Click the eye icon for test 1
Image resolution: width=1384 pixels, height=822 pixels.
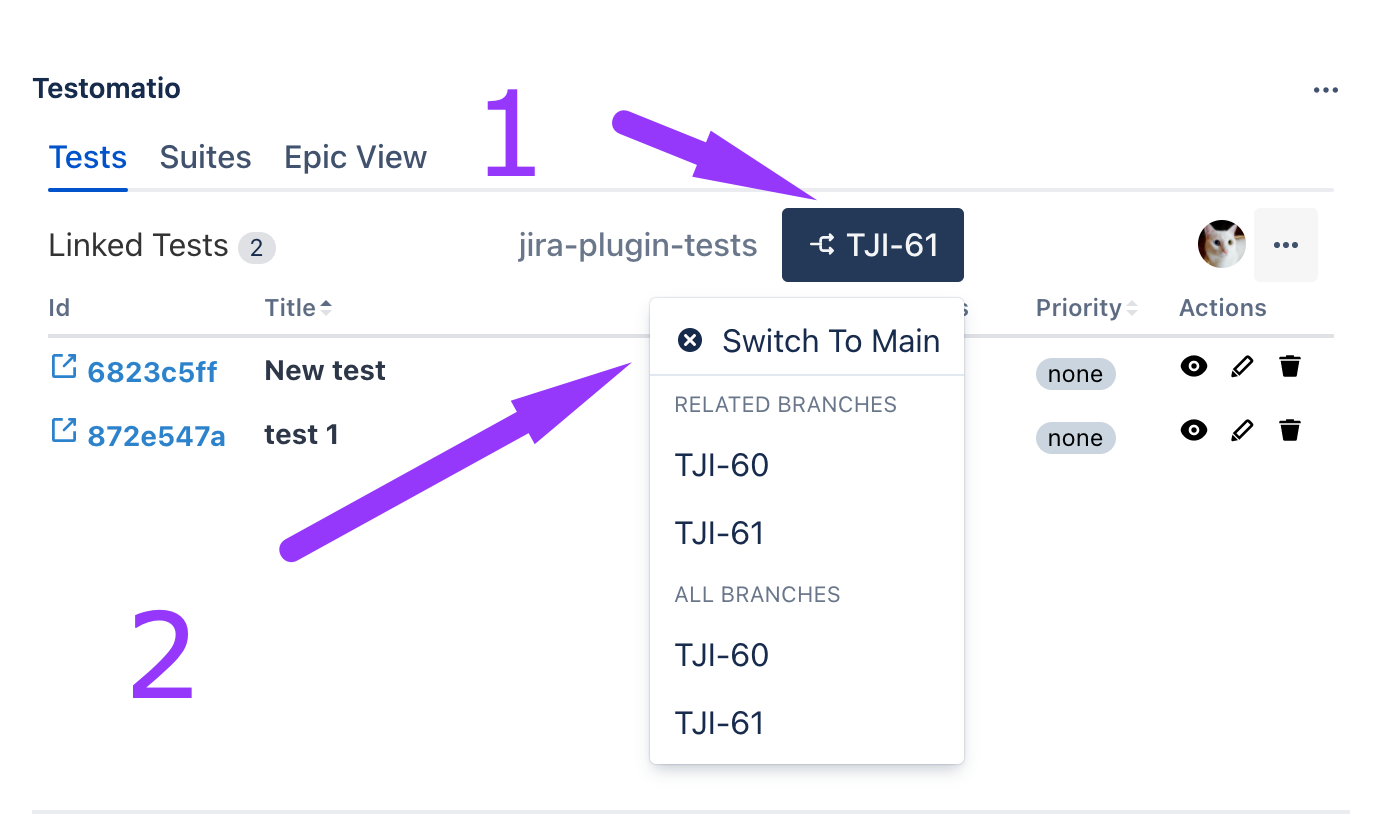click(x=1193, y=431)
